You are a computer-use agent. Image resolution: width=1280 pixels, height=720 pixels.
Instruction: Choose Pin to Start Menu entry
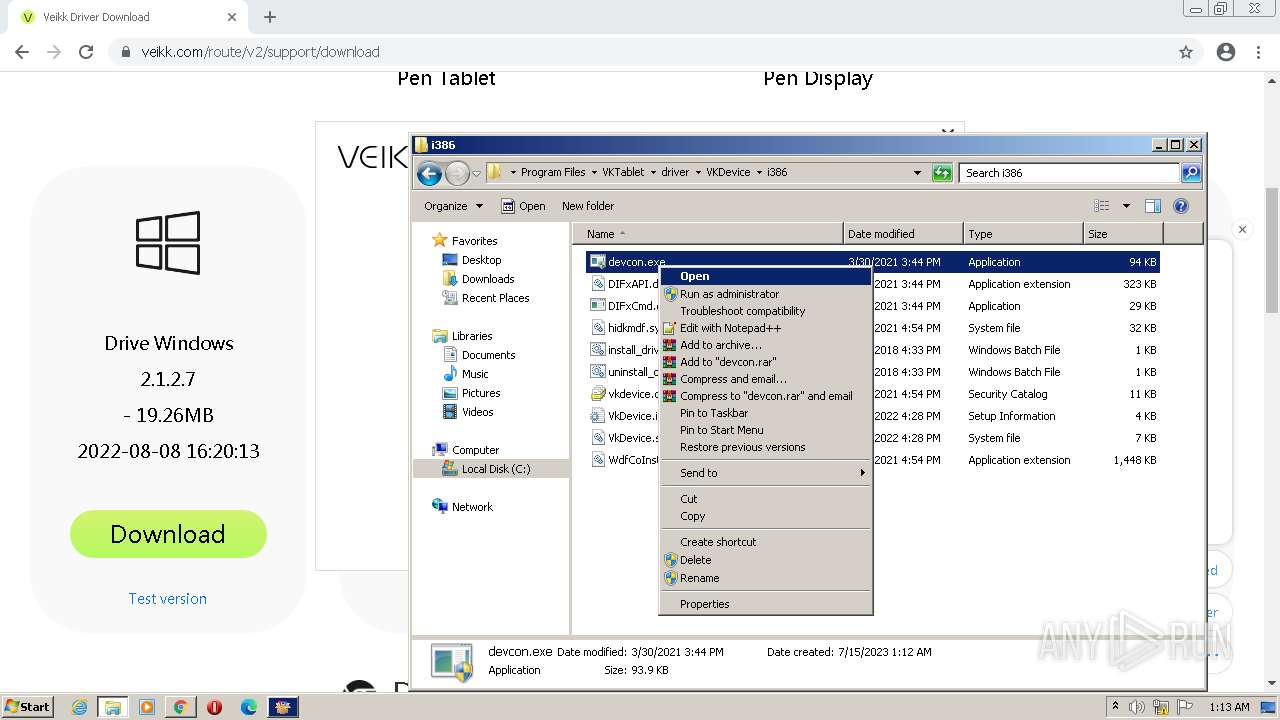[x=765, y=430]
